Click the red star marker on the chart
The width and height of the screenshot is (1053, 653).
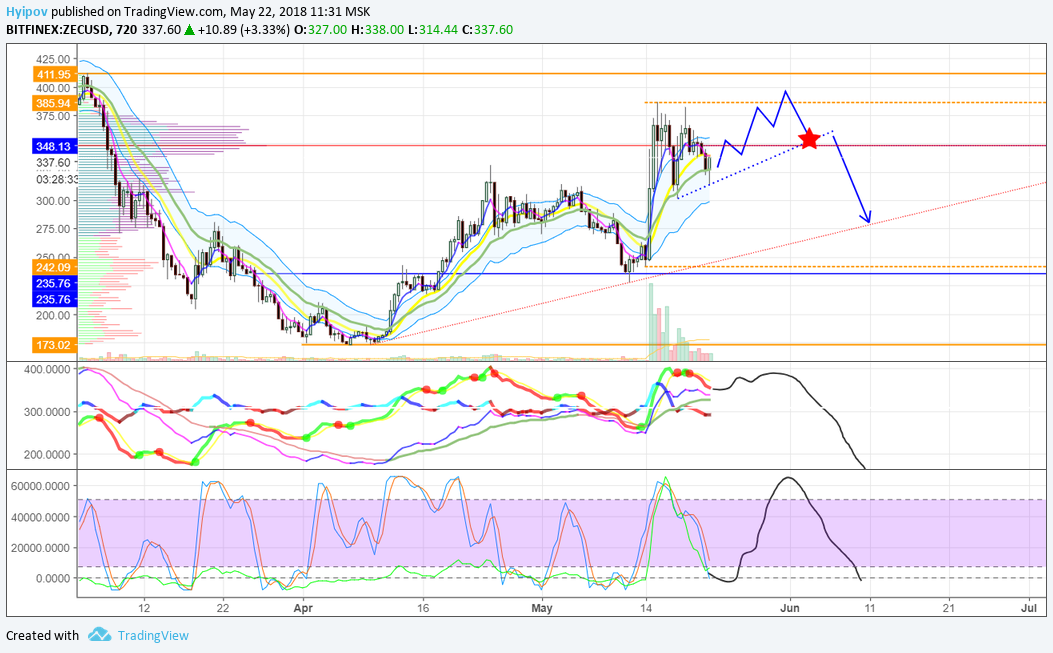coord(810,138)
